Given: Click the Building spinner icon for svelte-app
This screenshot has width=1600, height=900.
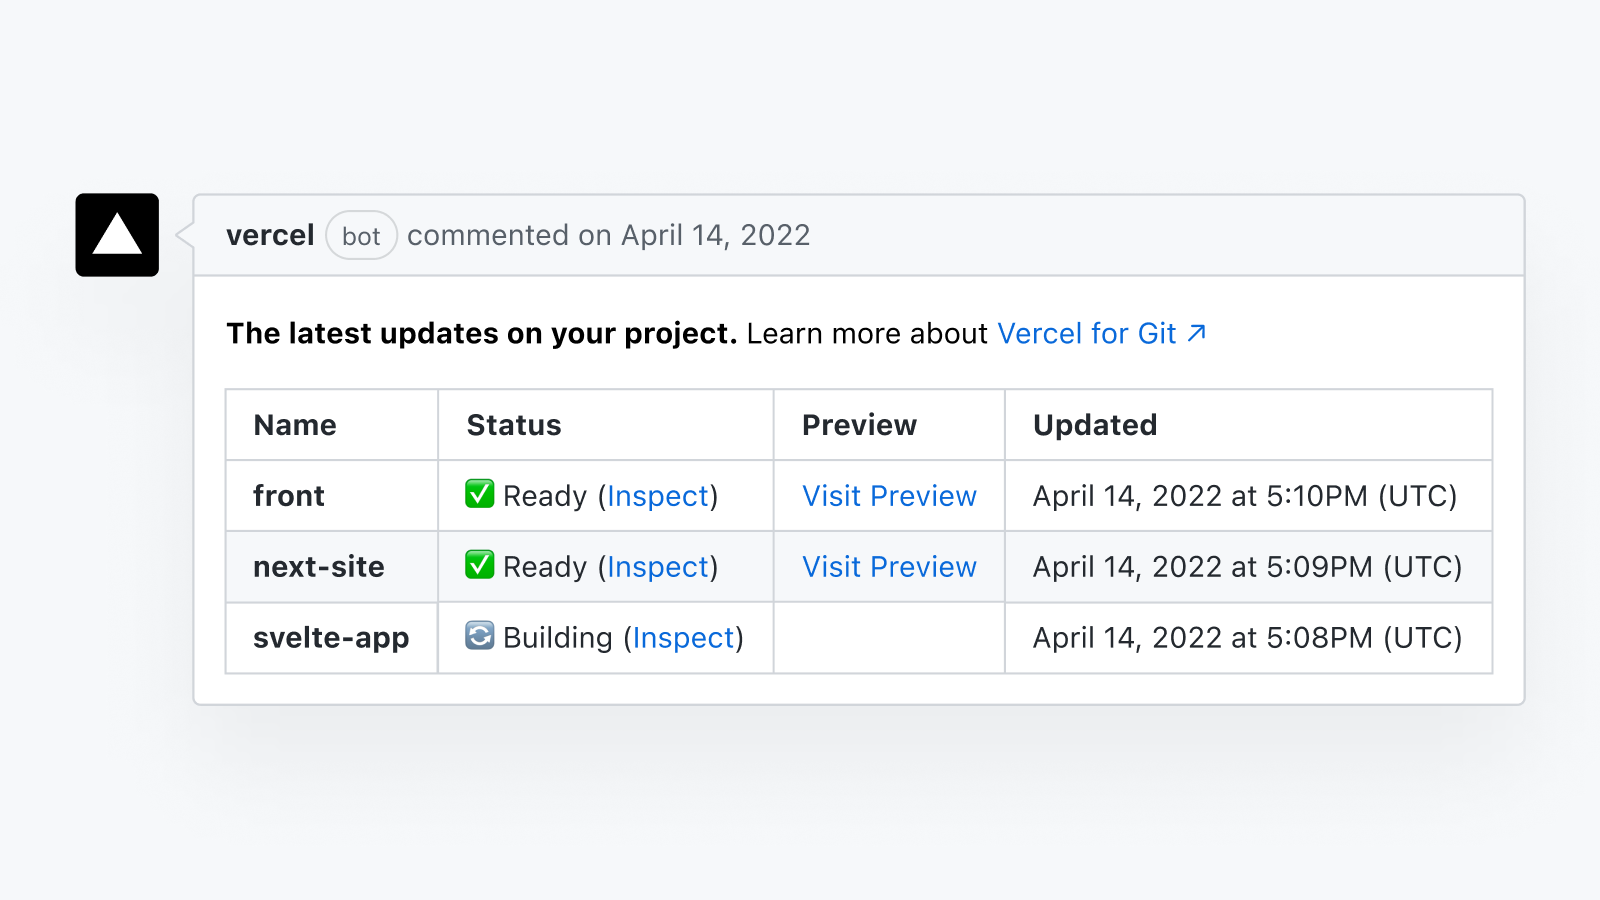Looking at the screenshot, I should (479, 637).
